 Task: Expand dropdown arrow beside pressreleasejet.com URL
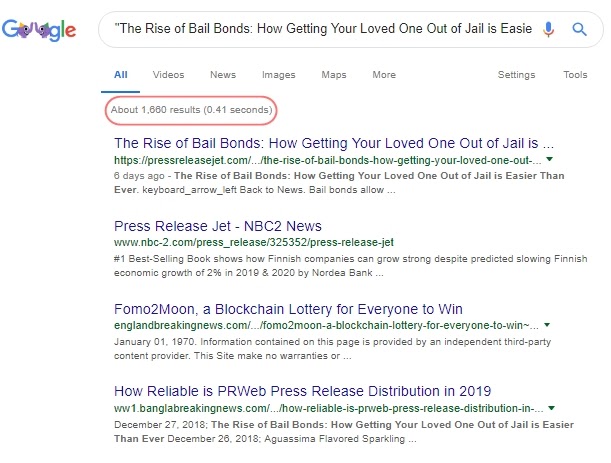pyautogui.click(x=550, y=159)
